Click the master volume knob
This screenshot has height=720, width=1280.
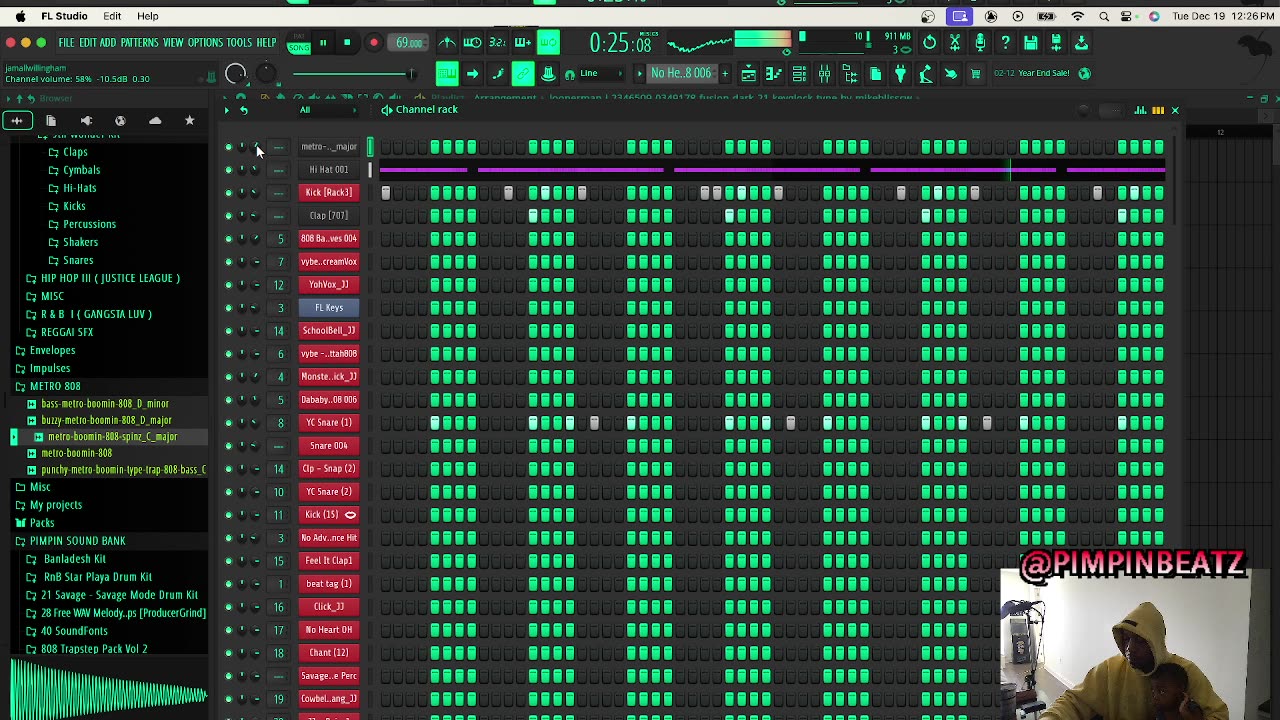click(236, 73)
